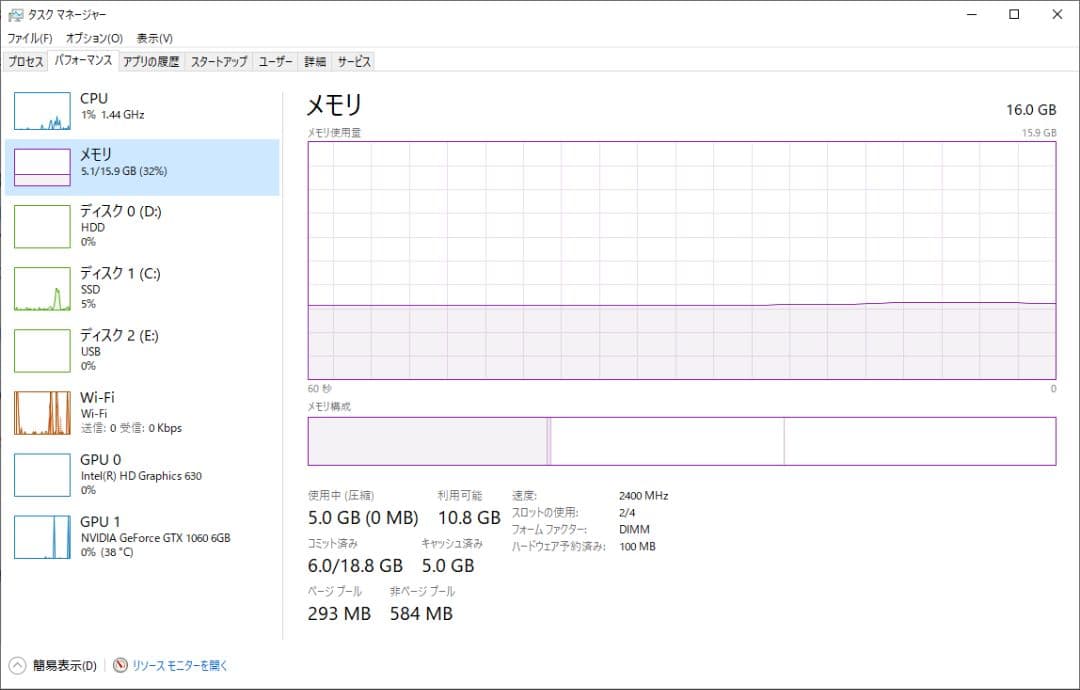
Task: Open the オプション(O) menu
Action: pos(94,38)
